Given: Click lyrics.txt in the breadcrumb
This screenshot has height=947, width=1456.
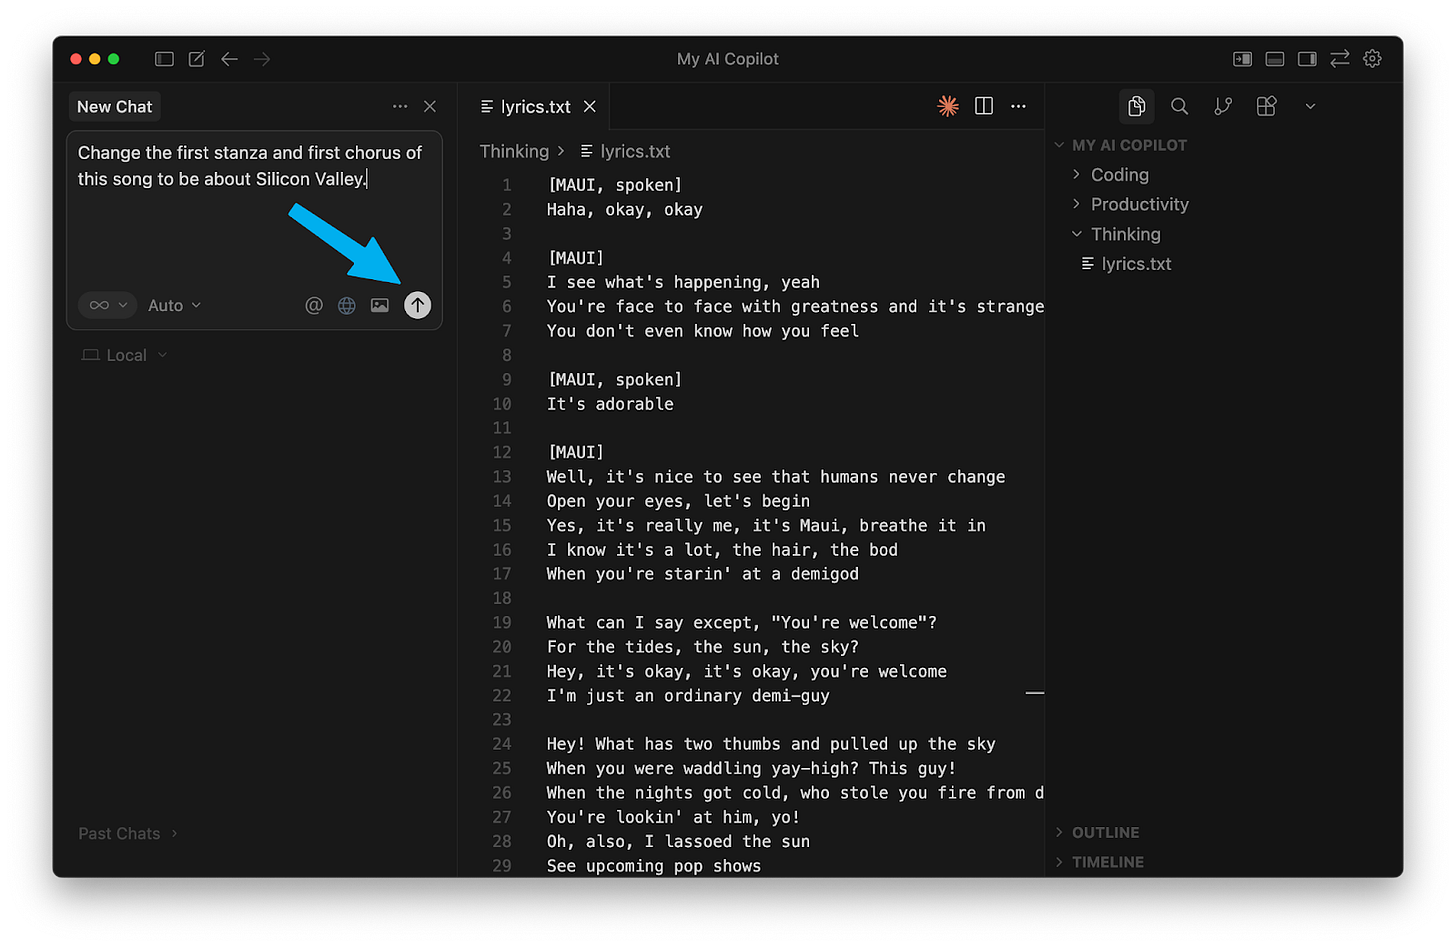Looking at the screenshot, I should pos(635,151).
